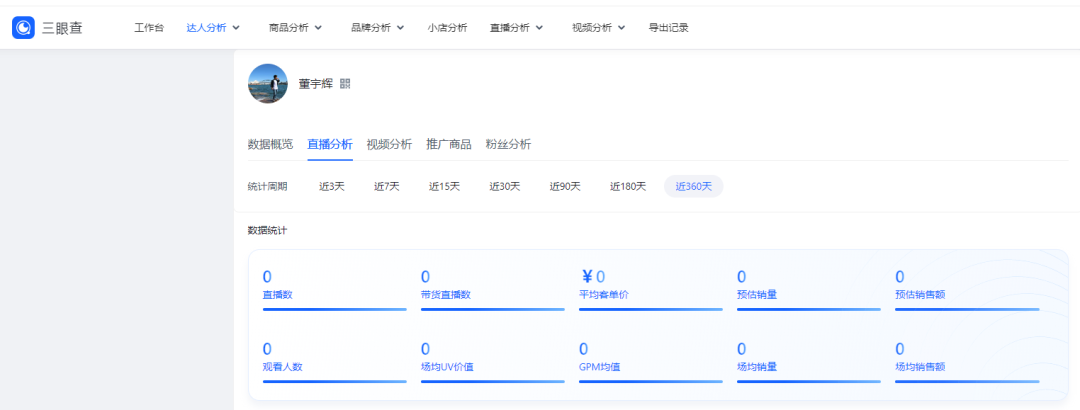Click the progress bar under 预估销售额
This screenshot has width=1080, height=410.
pos(967,309)
